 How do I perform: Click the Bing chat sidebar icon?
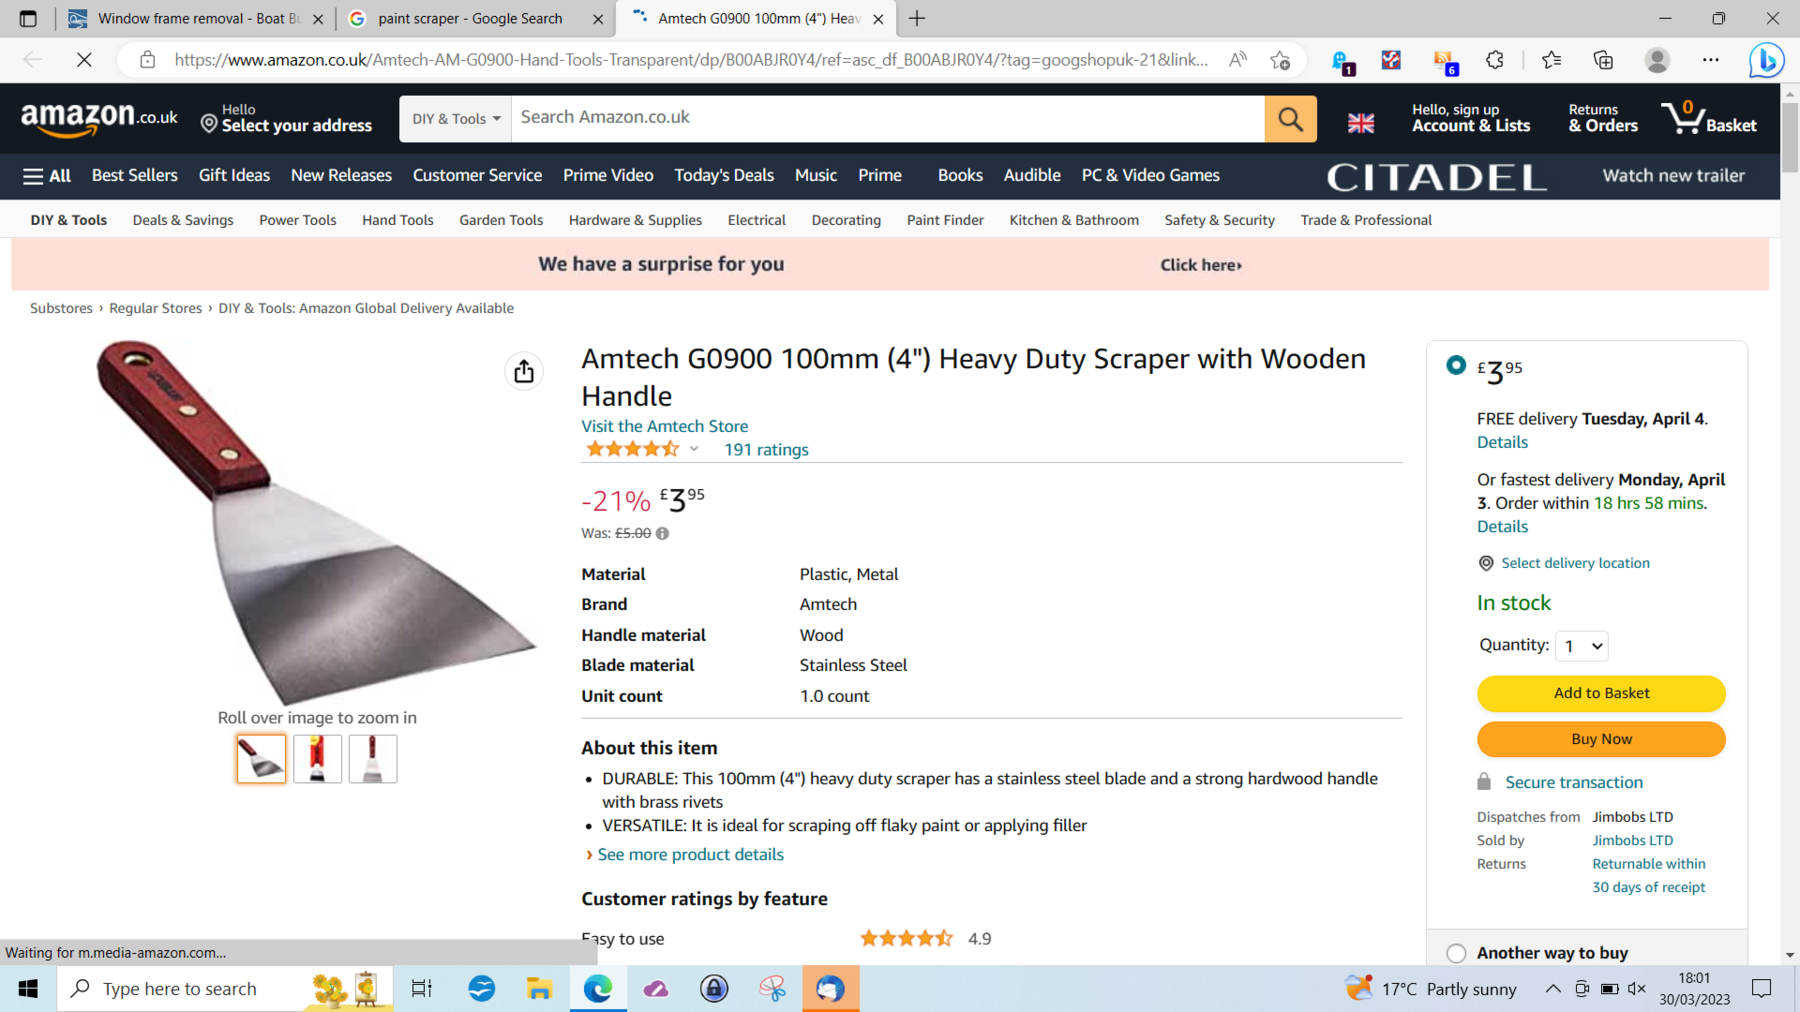[x=1767, y=60]
